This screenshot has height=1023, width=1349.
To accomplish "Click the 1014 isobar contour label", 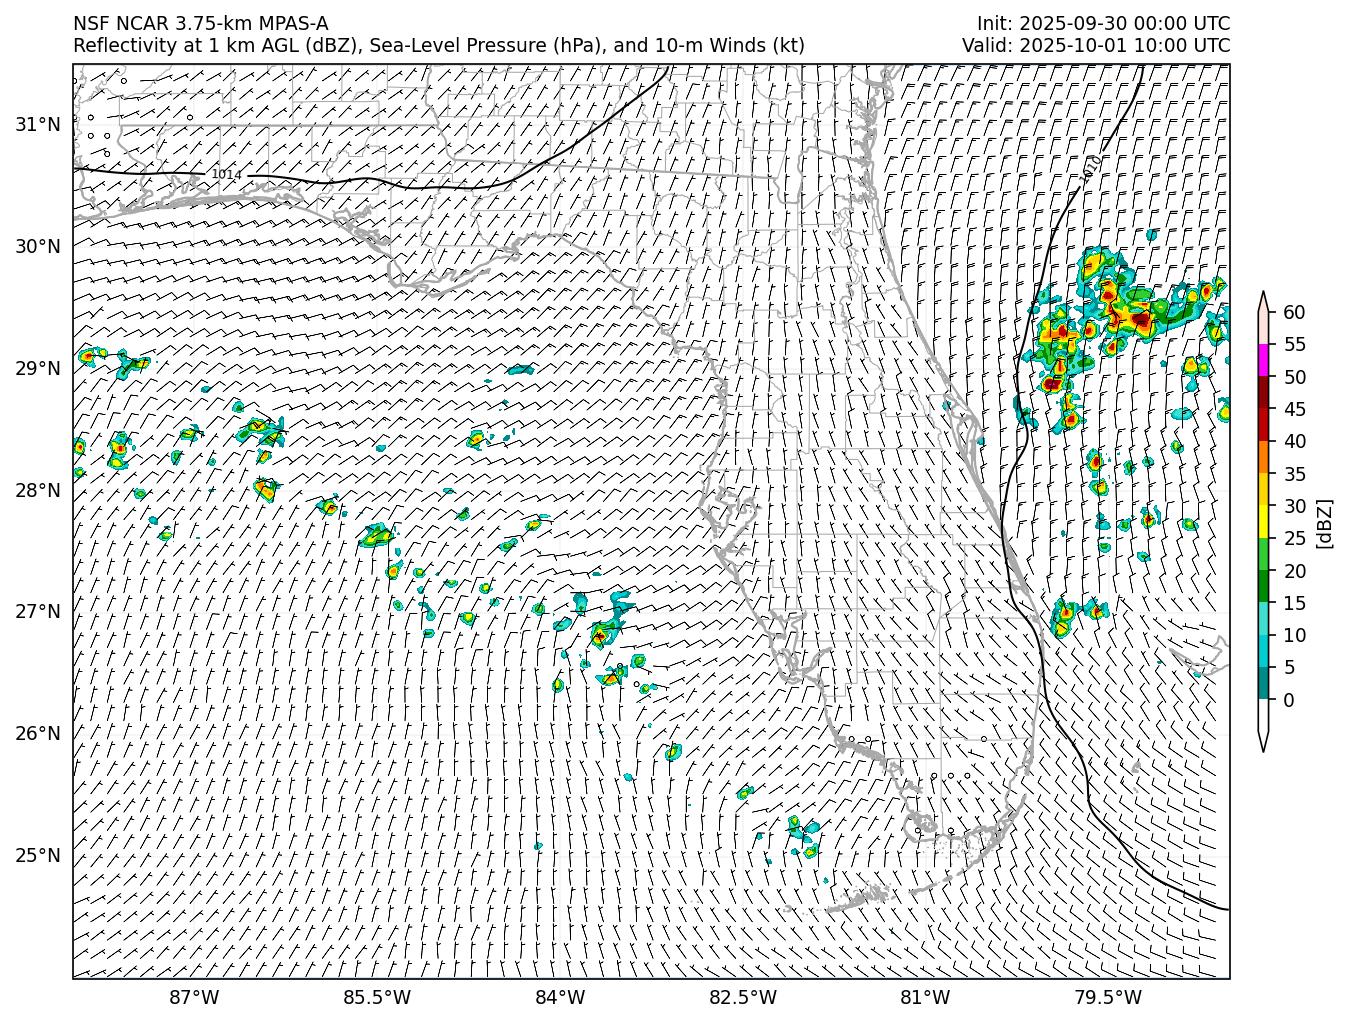I will pyautogui.click(x=226, y=175).
